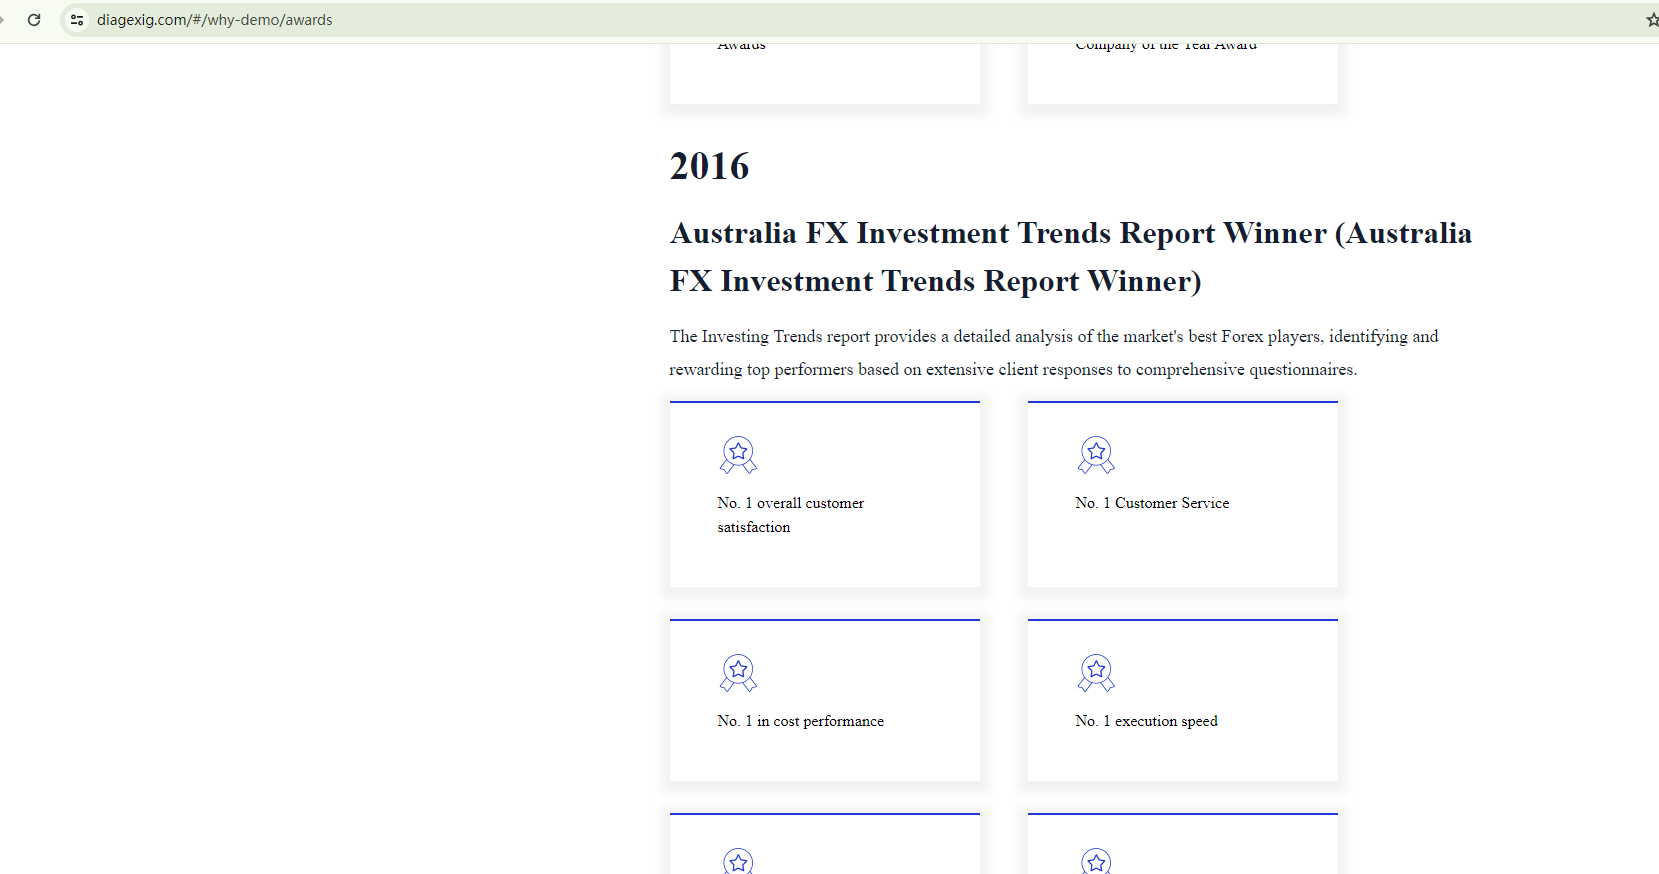Click the award ribbon icon above overall customer satisfaction
The width and height of the screenshot is (1659, 874).
click(x=738, y=455)
